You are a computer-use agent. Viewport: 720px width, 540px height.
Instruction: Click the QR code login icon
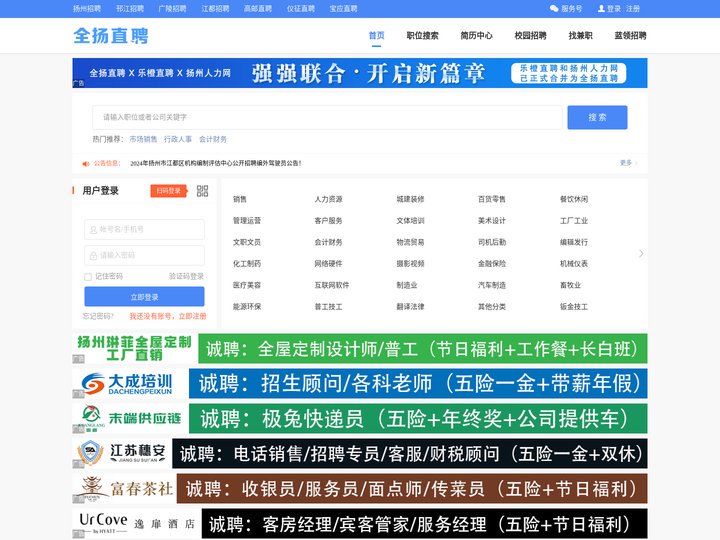click(x=202, y=191)
